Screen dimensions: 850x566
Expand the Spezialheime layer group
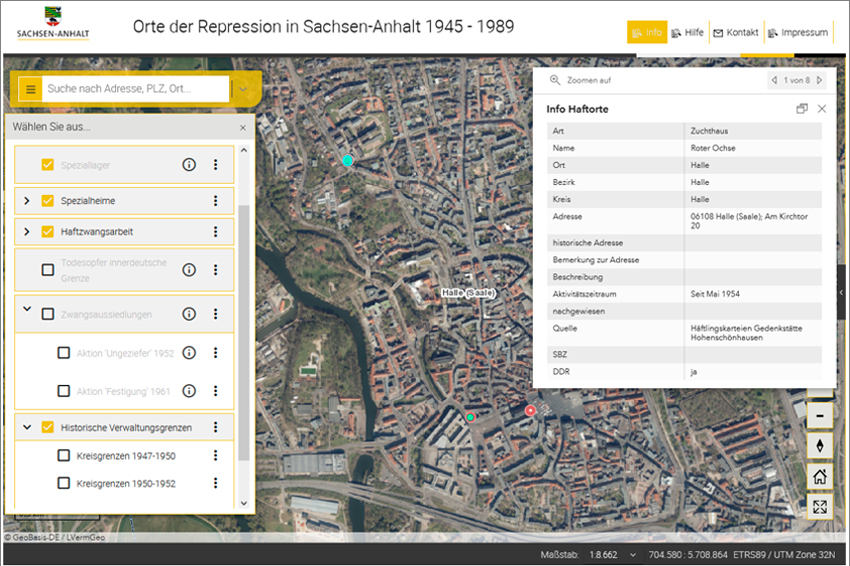coord(27,201)
